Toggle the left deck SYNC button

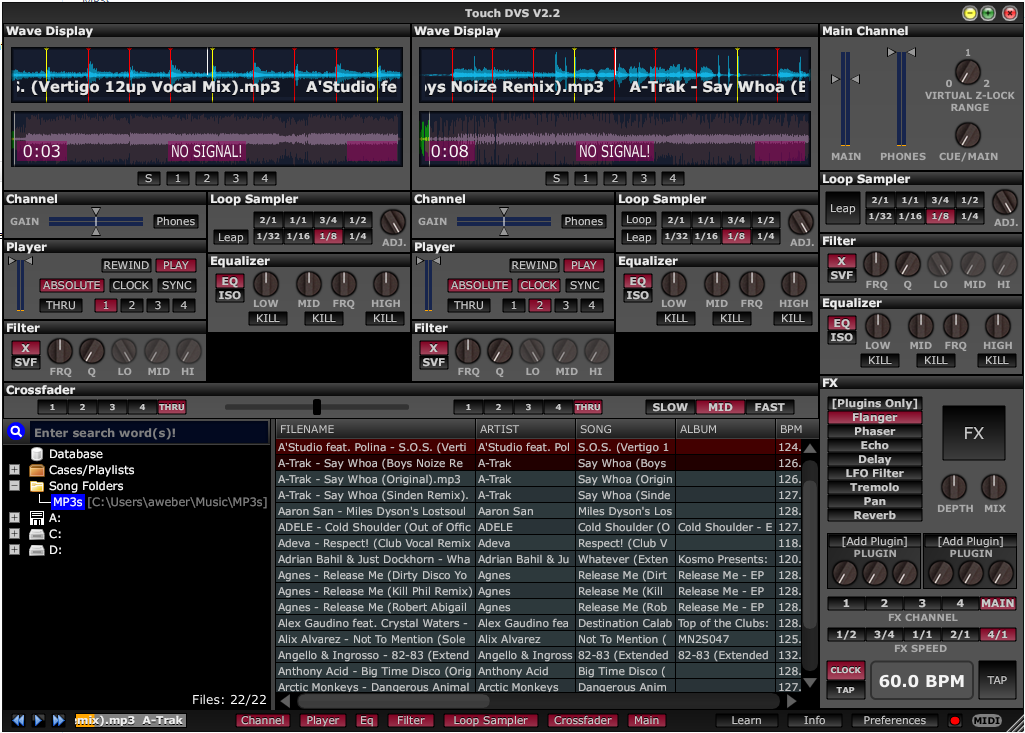(177, 285)
